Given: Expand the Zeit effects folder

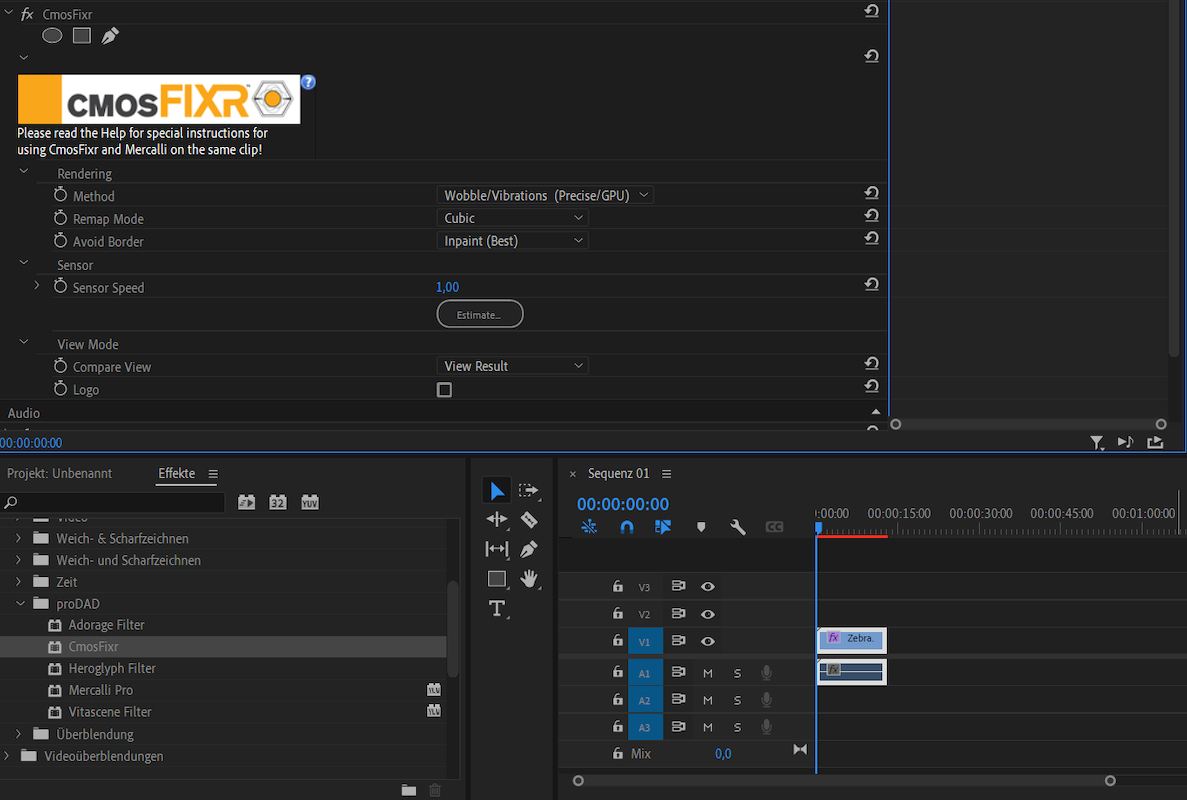Looking at the screenshot, I should 18,582.
